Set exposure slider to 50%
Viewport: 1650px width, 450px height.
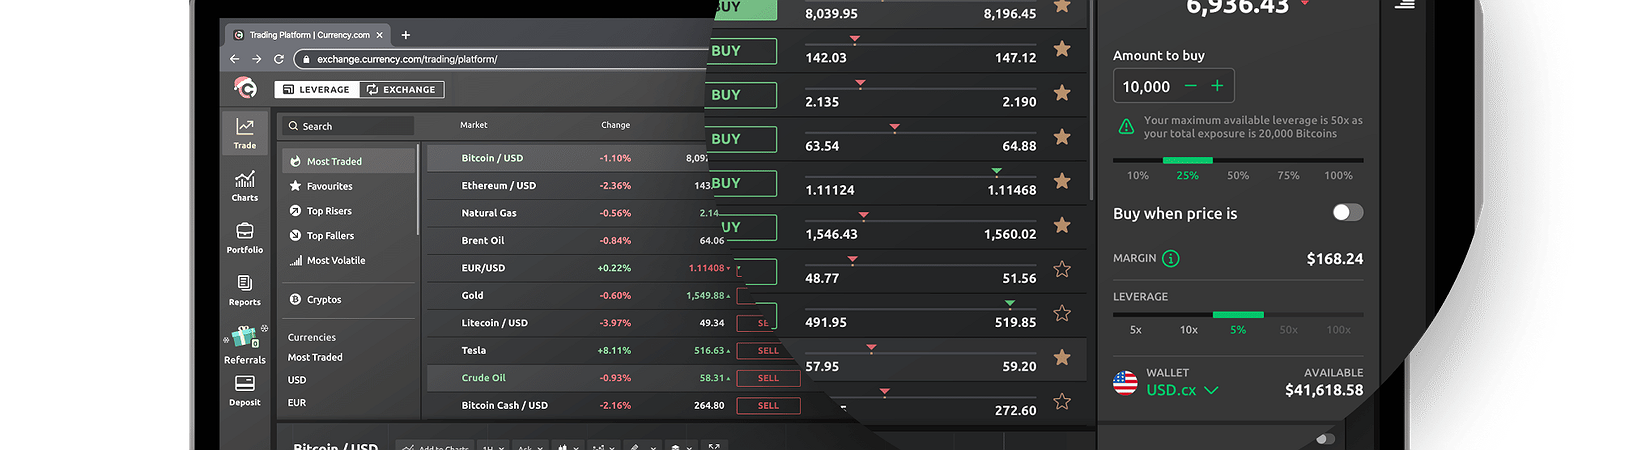click(x=1238, y=175)
